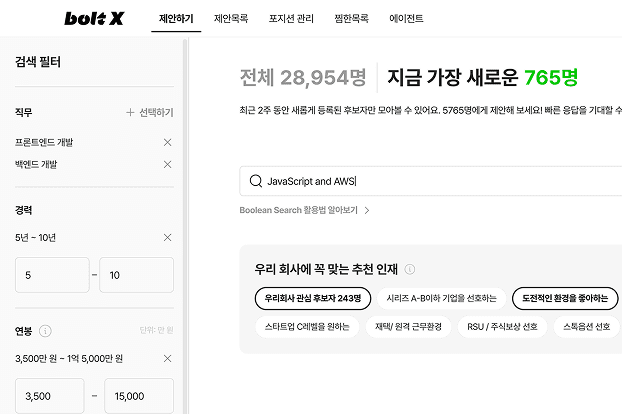
Task: Click the minimum salary field showing 3,500
Action: tap(50, 396)
